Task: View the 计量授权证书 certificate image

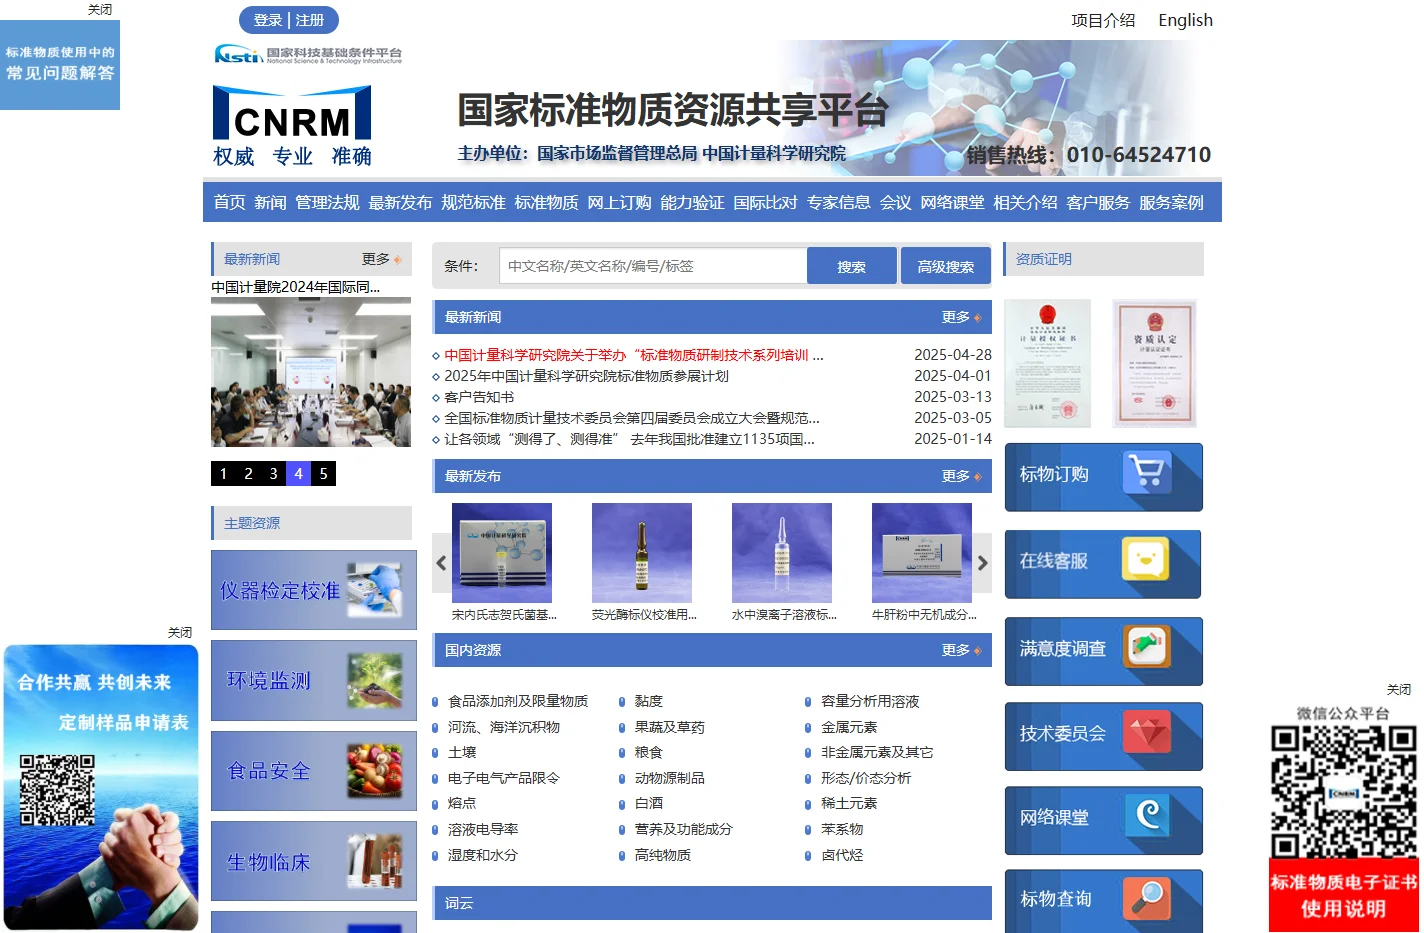Action: click(1048, 363)
